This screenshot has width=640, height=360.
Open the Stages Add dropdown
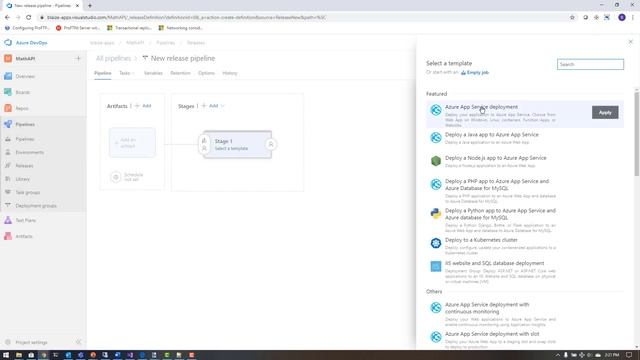point(213,106)
